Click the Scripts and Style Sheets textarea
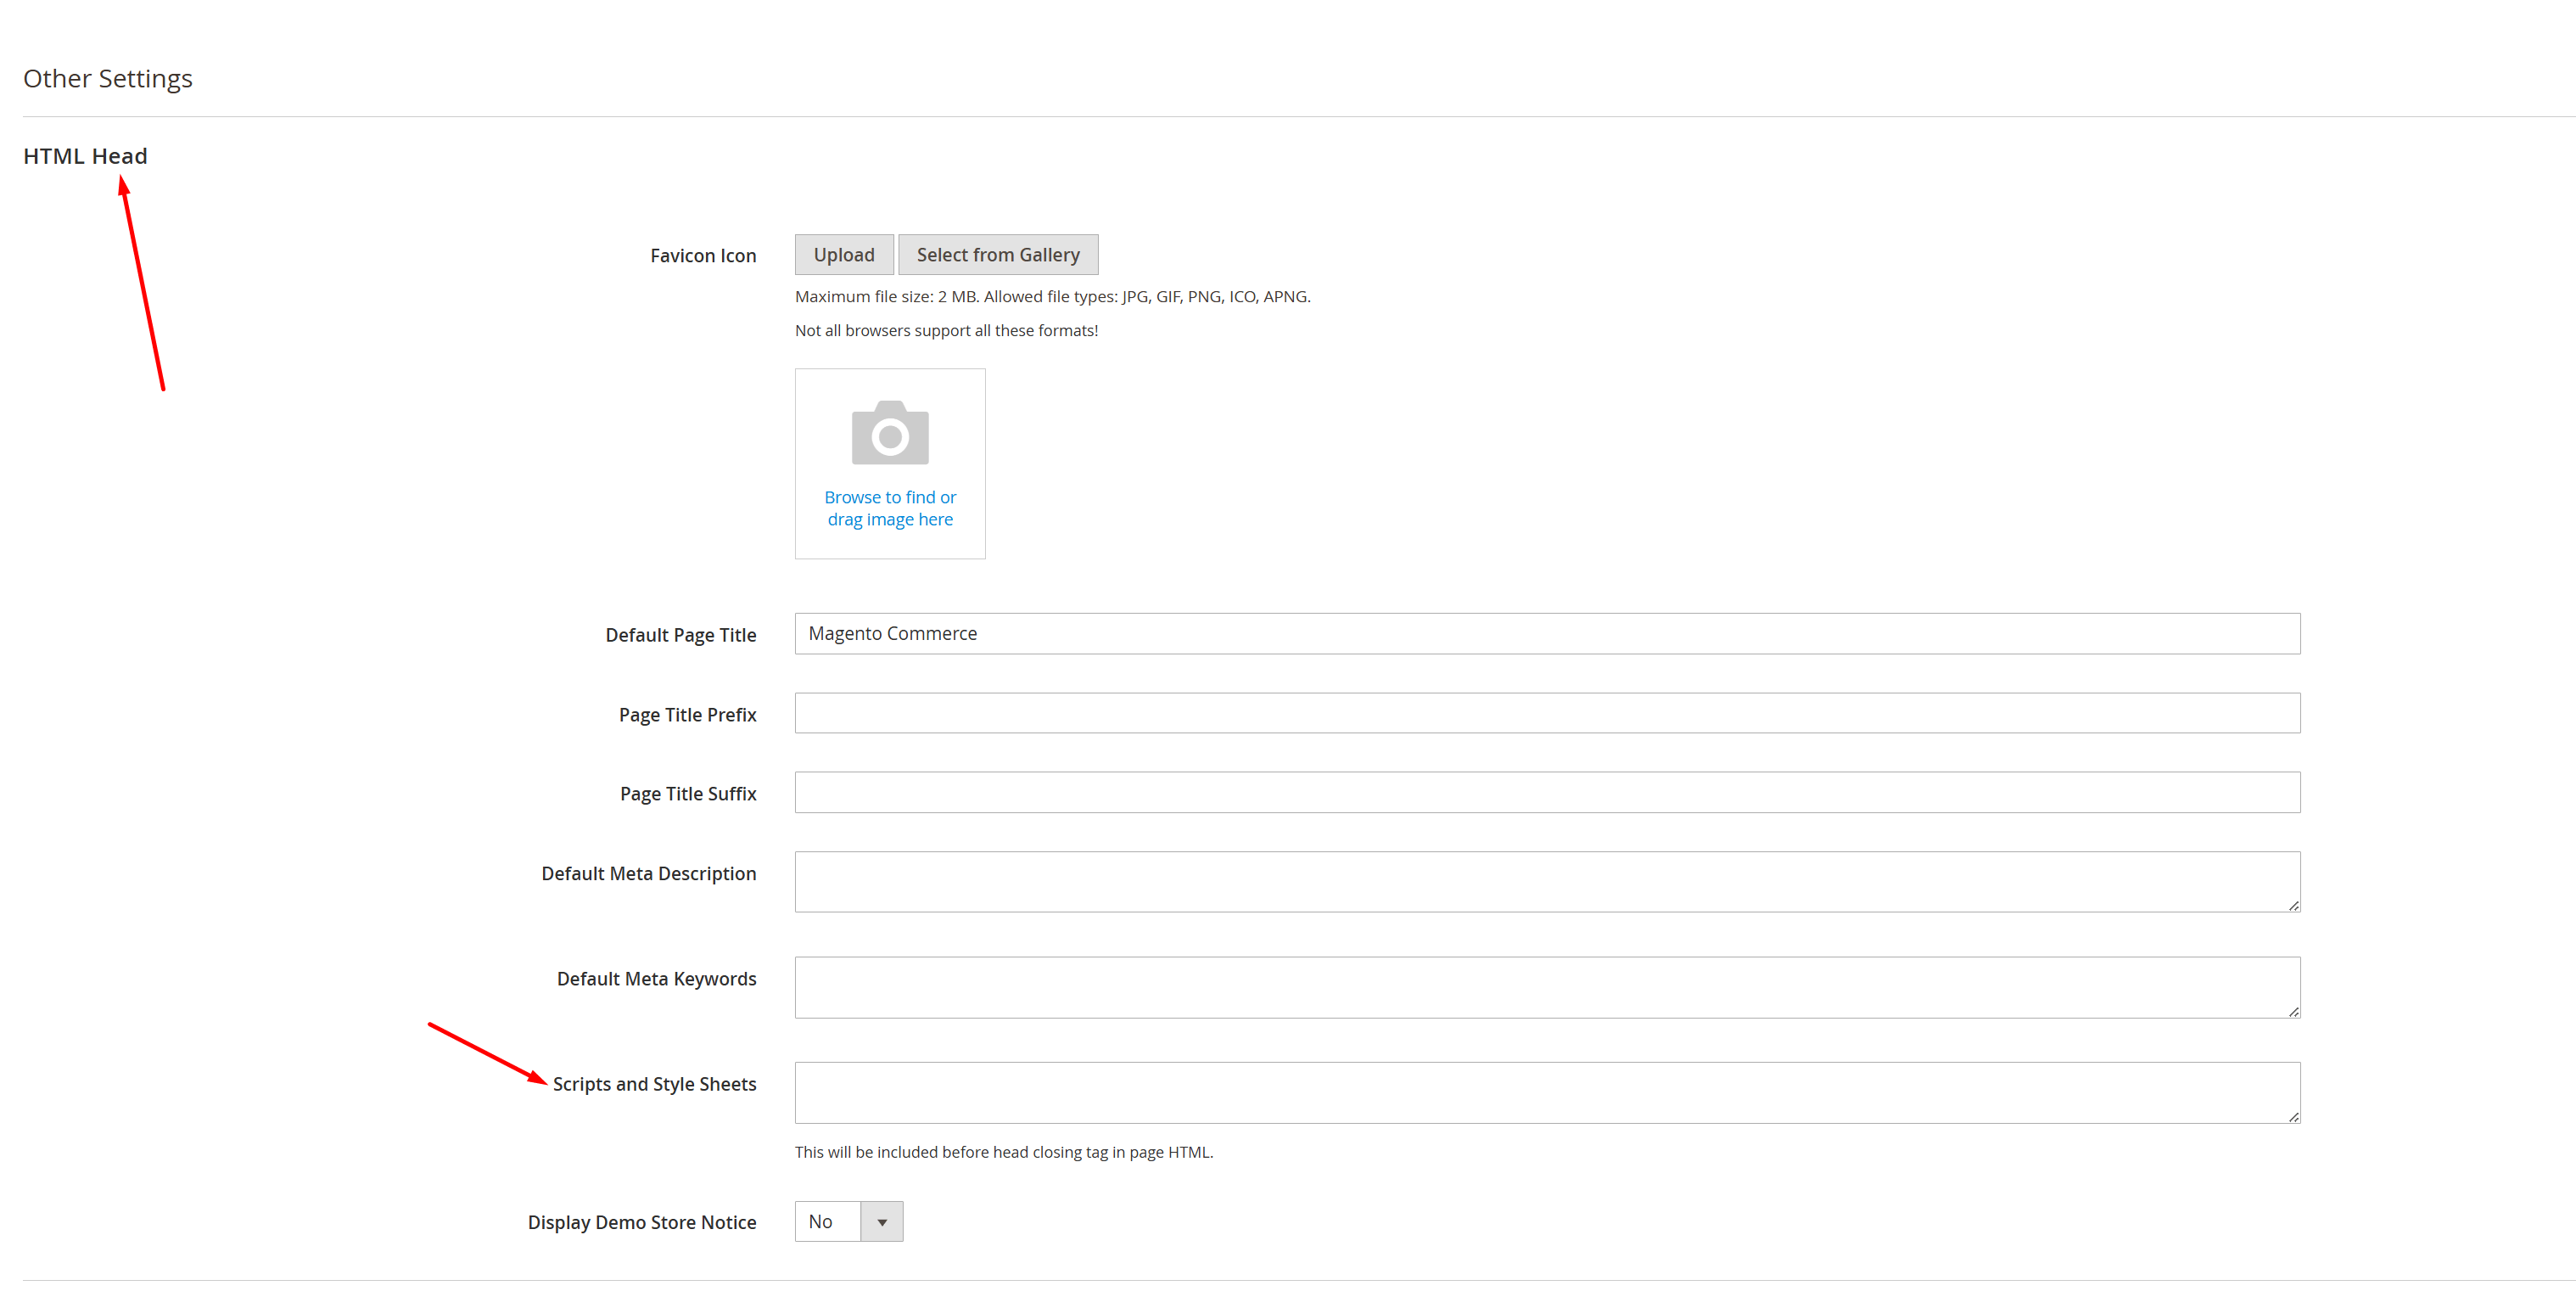Viewport: 2576px width, 1308px height. (x=1547, y=1093)
